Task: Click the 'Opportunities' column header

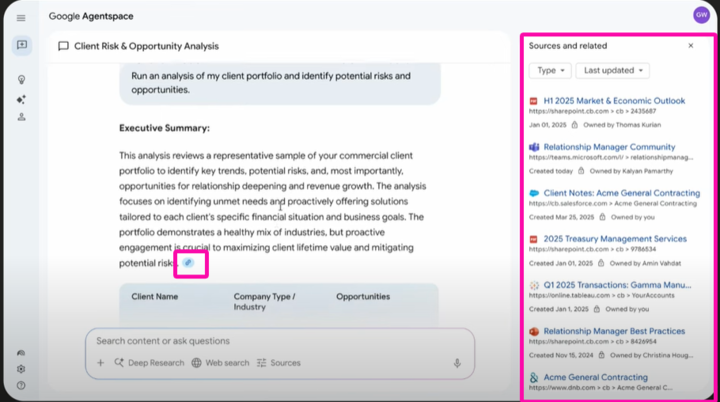Action: (363, 297)
